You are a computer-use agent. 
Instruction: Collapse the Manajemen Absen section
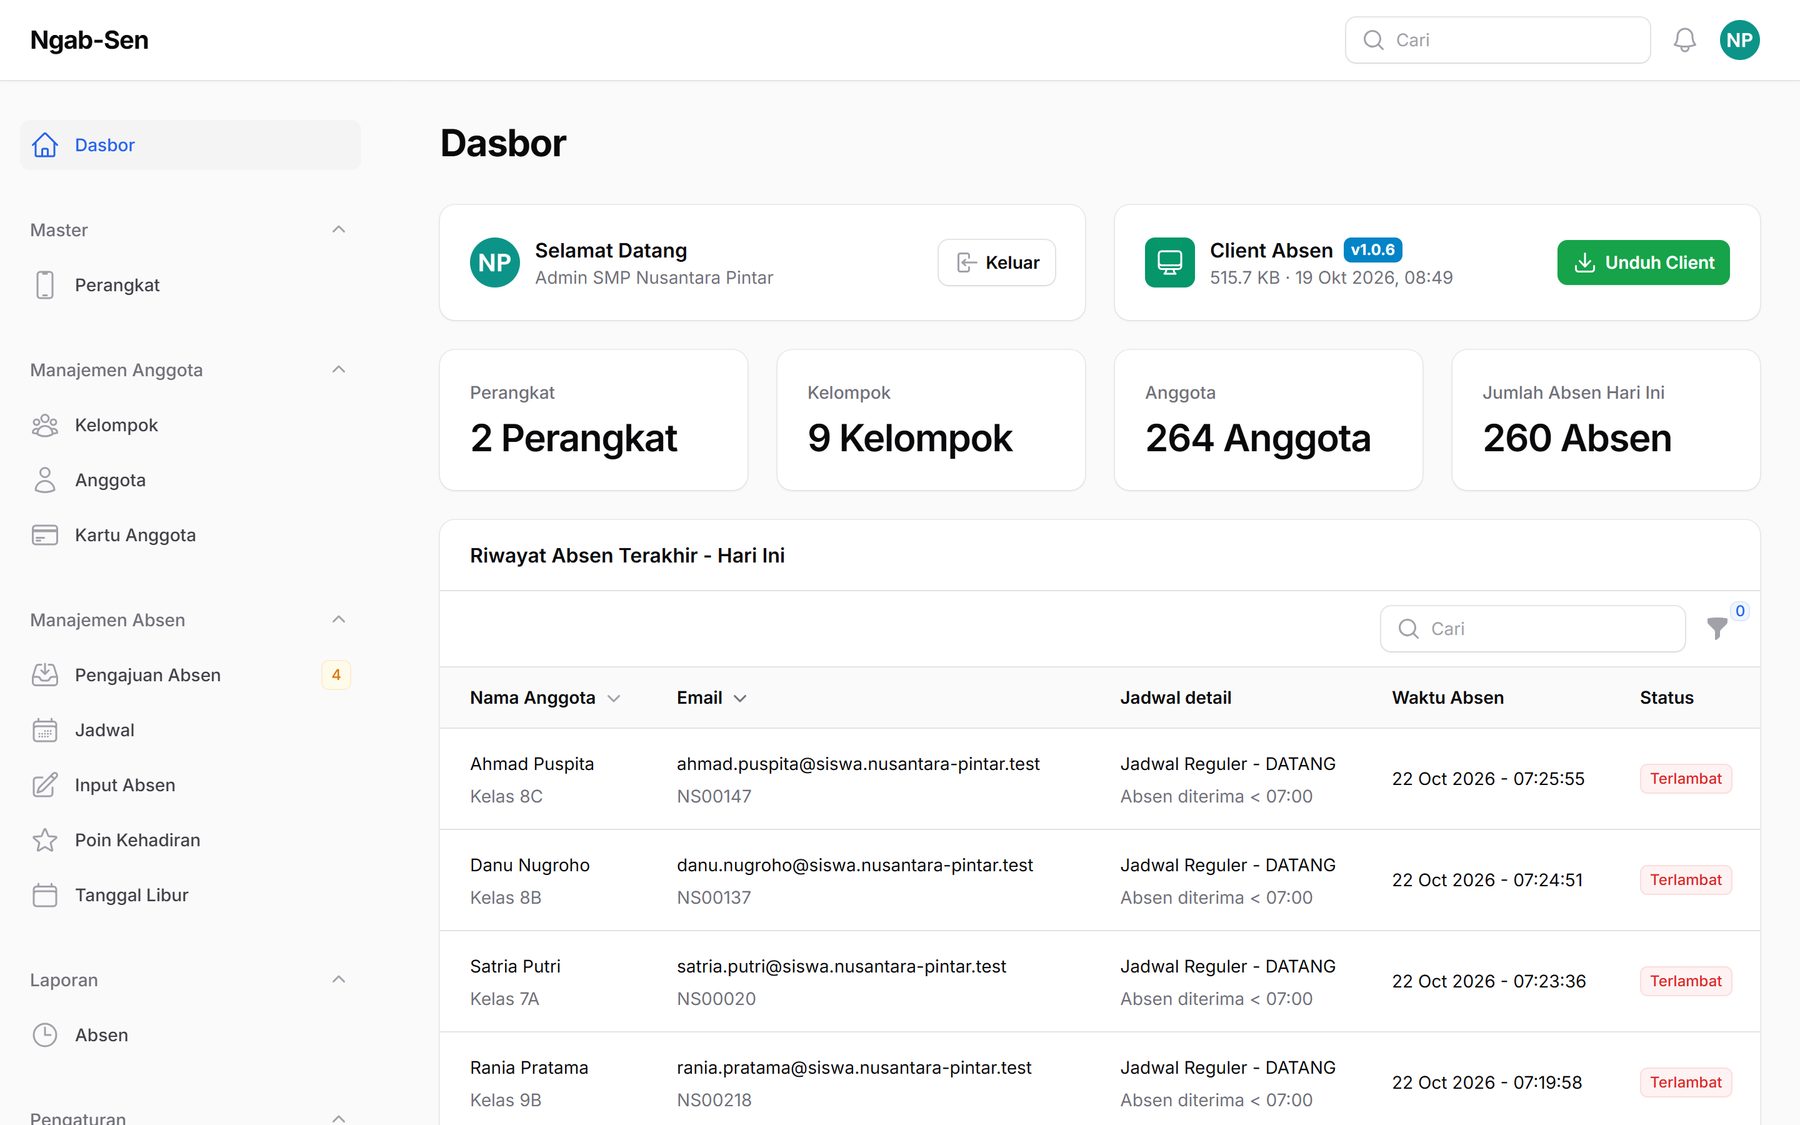click(x=339, y=620)
